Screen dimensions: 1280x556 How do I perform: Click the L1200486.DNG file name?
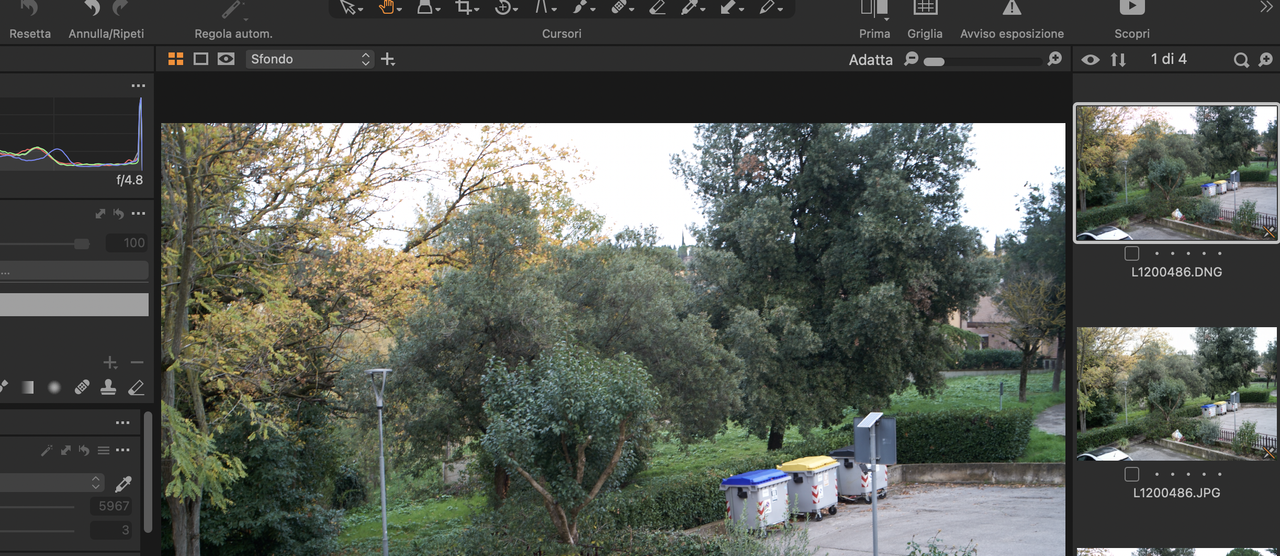point(1176,272)
